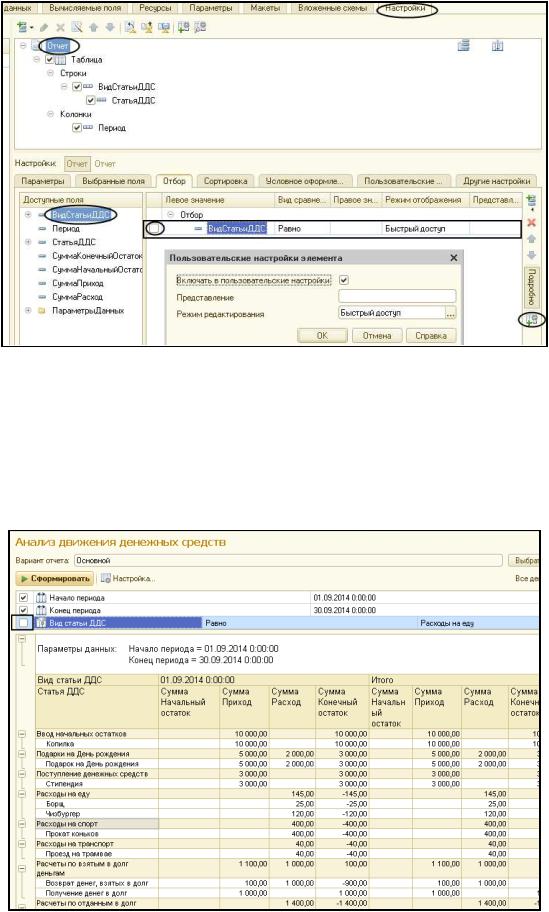
Task: Open the Другие настройки tab
Action: [497, 181]
